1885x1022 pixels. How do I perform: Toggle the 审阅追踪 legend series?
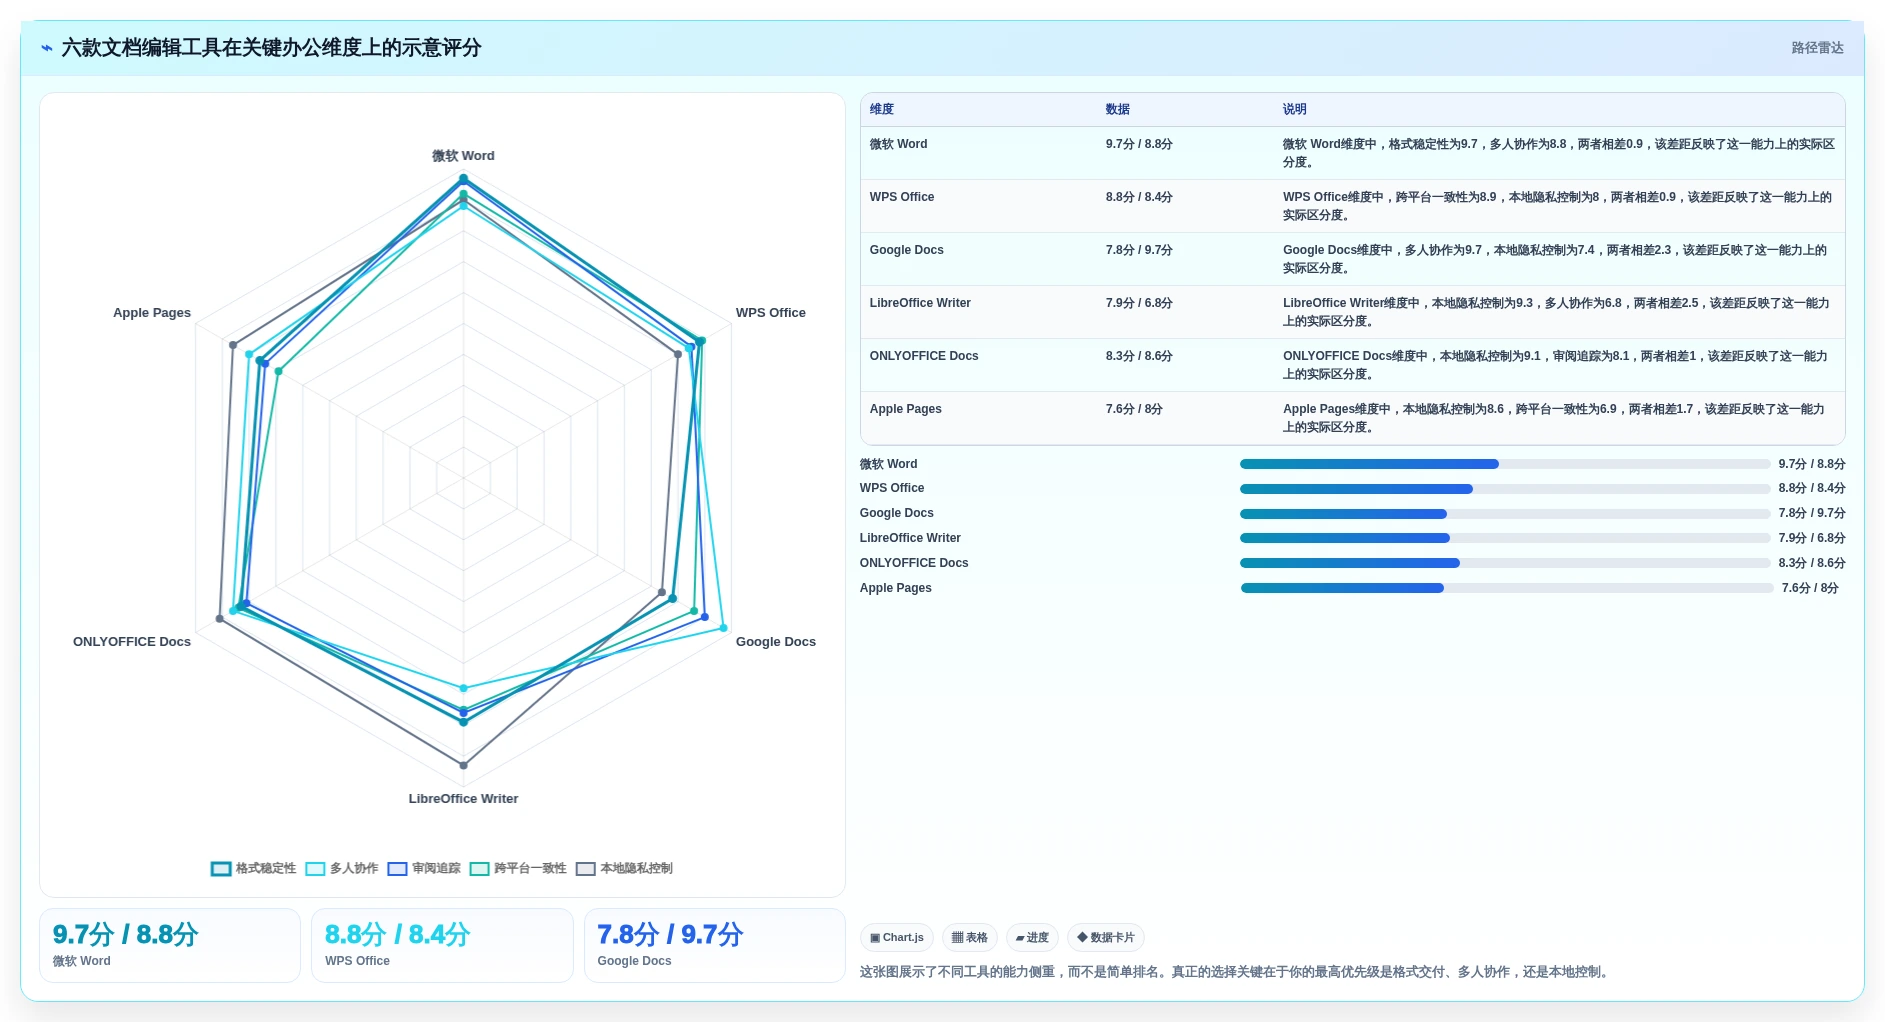pos(424,868)
